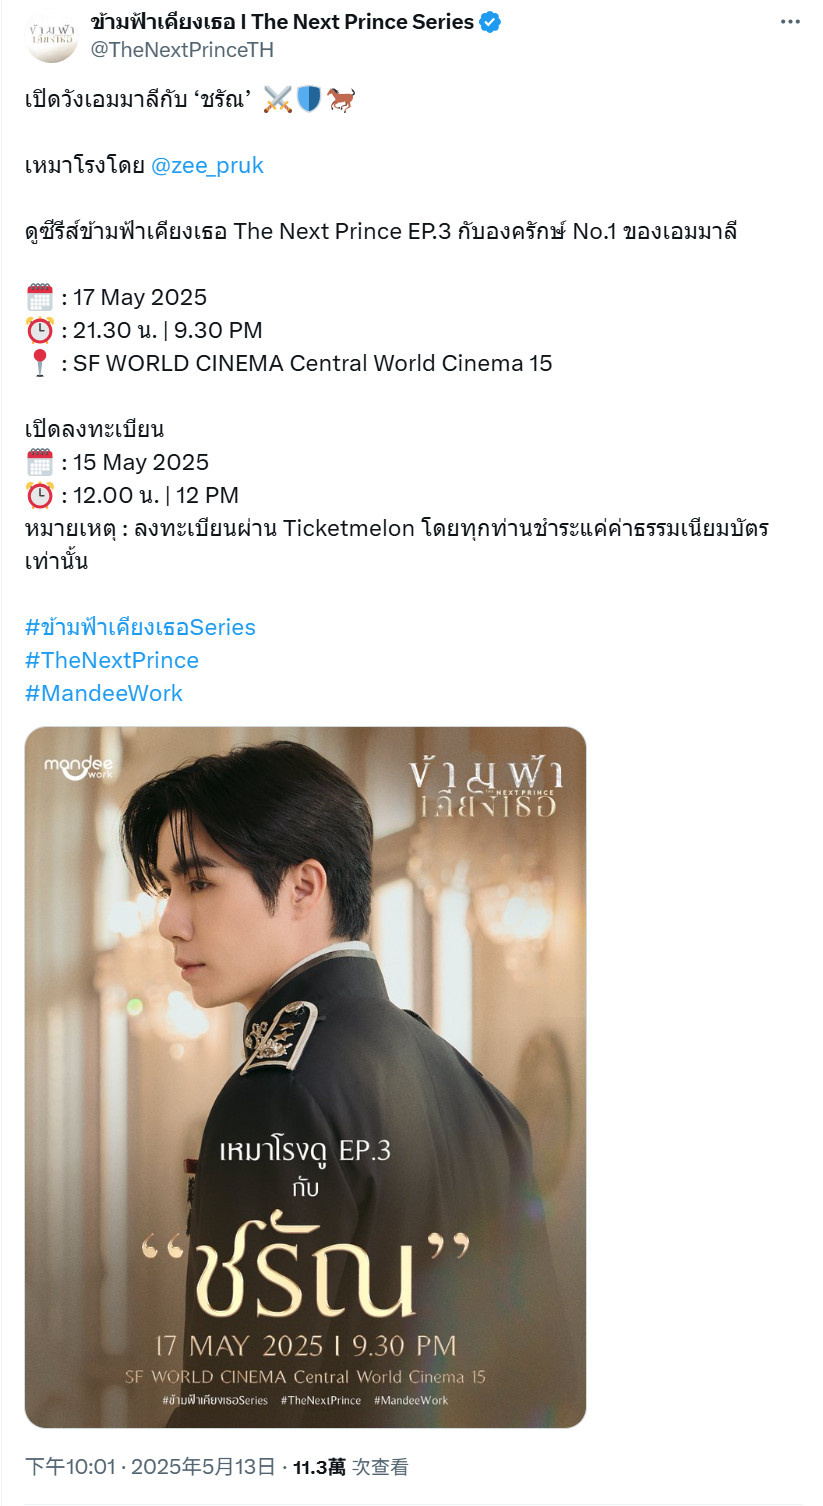Click the series title logo on poster

coord(486,789)
